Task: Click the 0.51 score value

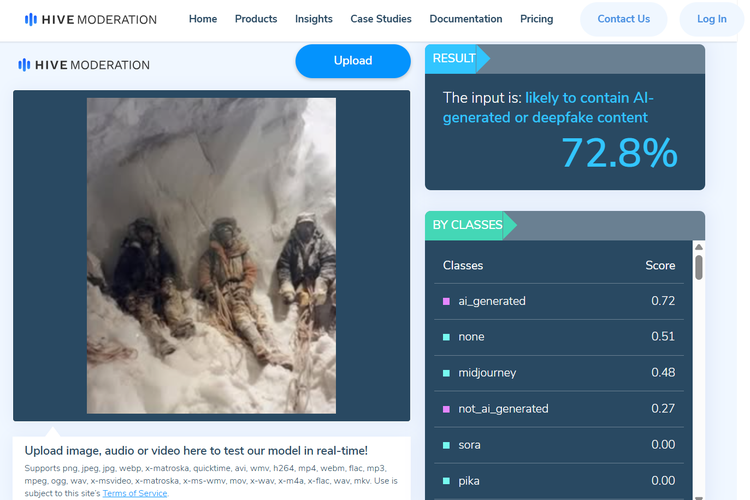Action: [x=663, y=337]
